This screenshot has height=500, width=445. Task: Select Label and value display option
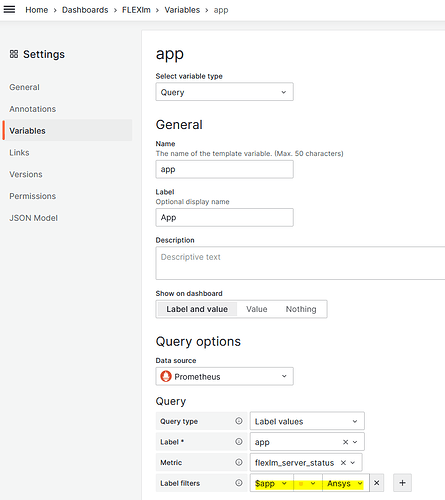tap(197, 309)
